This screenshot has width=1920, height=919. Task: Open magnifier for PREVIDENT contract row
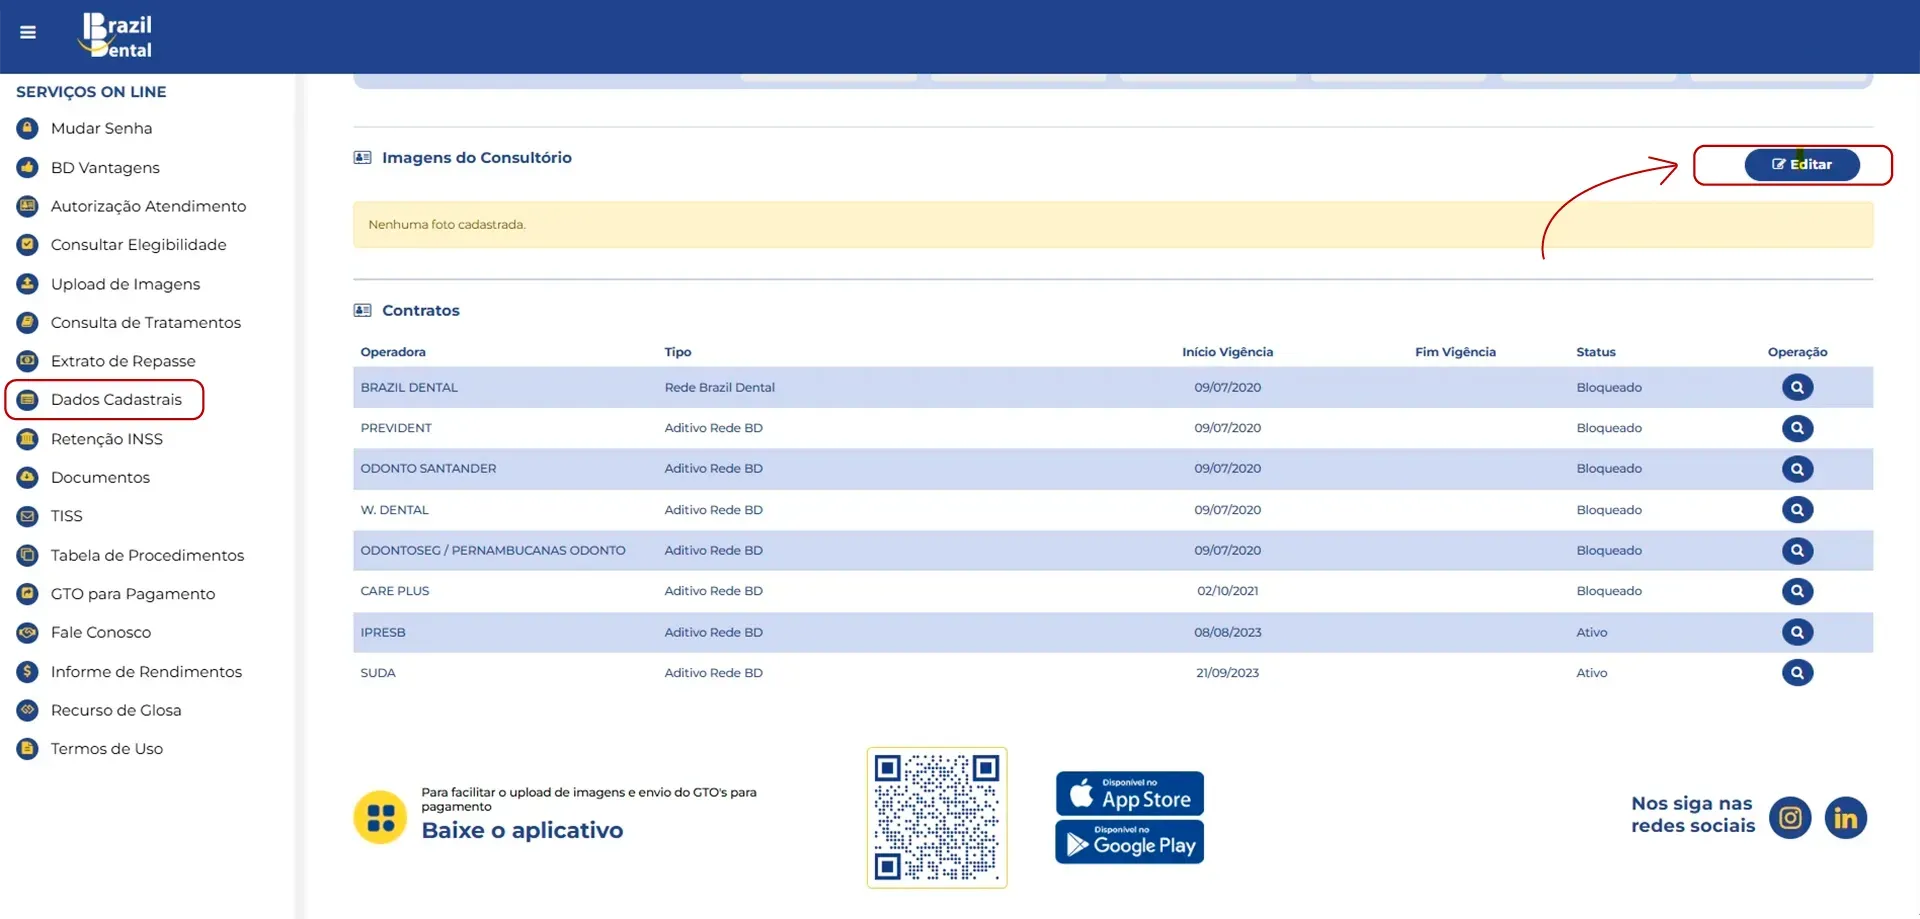(x=1797, y=429)
